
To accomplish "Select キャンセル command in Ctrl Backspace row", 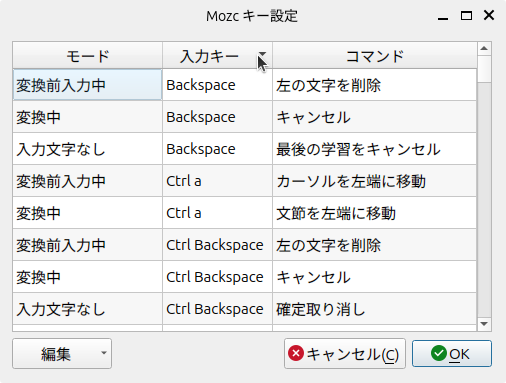I will pyautogui.click(x=375, y=277).
